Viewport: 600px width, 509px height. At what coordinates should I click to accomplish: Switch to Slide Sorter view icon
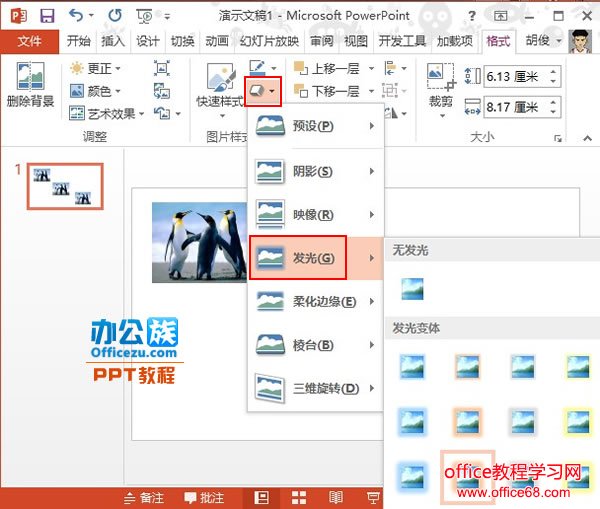299,498
